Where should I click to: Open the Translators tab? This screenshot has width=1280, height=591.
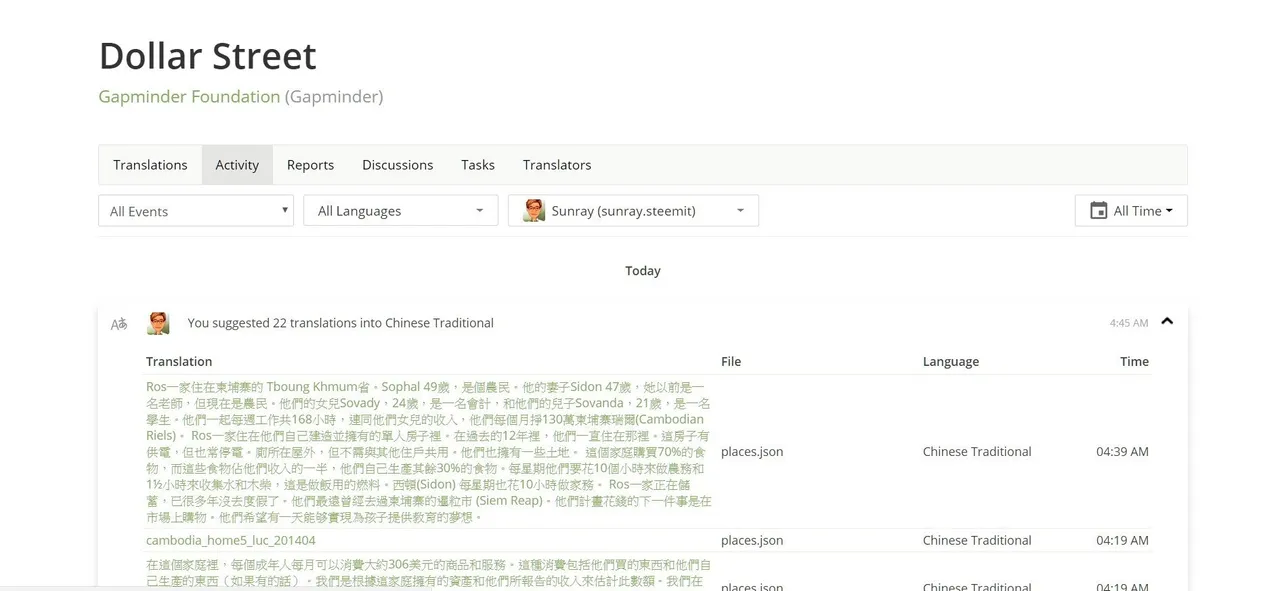coord(557,165)
